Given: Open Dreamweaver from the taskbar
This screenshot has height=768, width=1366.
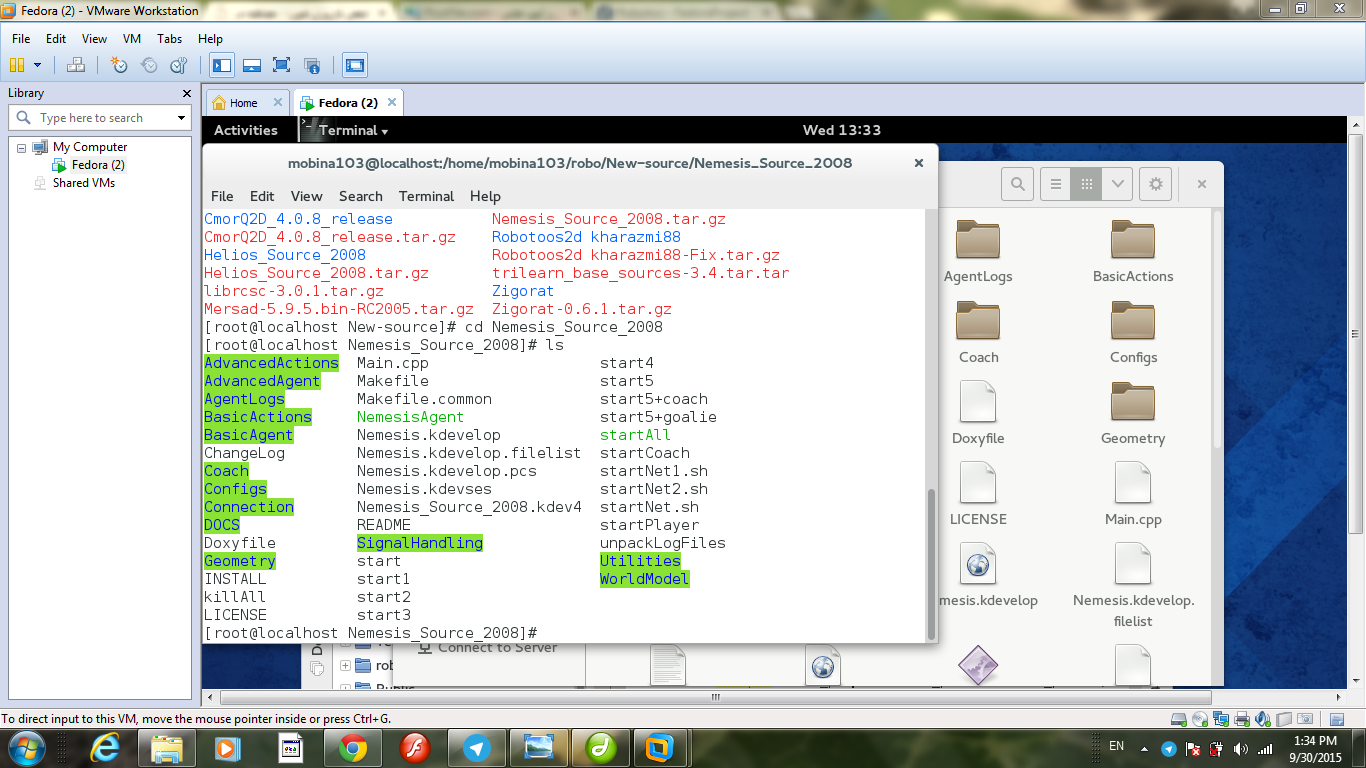Looking at the screenshot, I should coord(600,747).
